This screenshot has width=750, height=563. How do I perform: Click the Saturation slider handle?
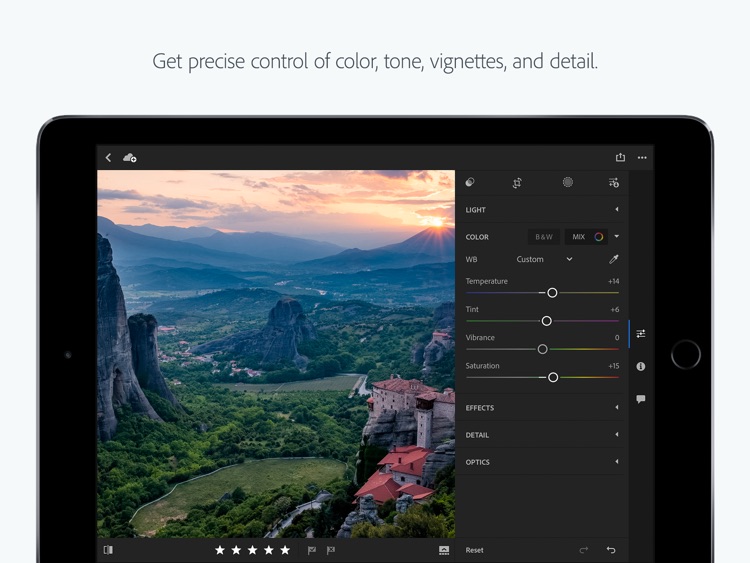tap(553, 377)
